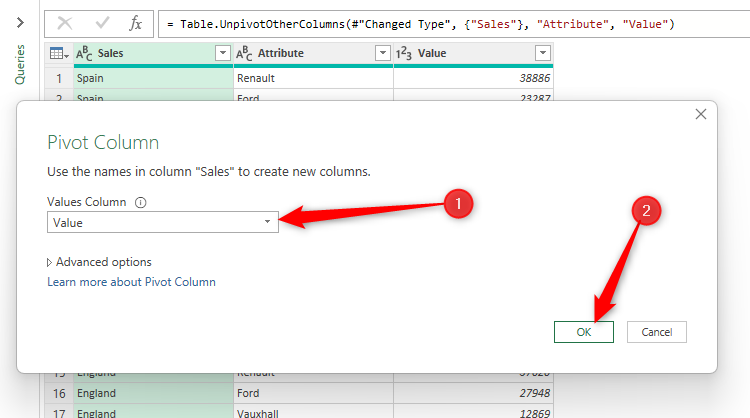Click the Values Column info icon
The height and width of the screenshot is (418, 750).
click(140, 202)
